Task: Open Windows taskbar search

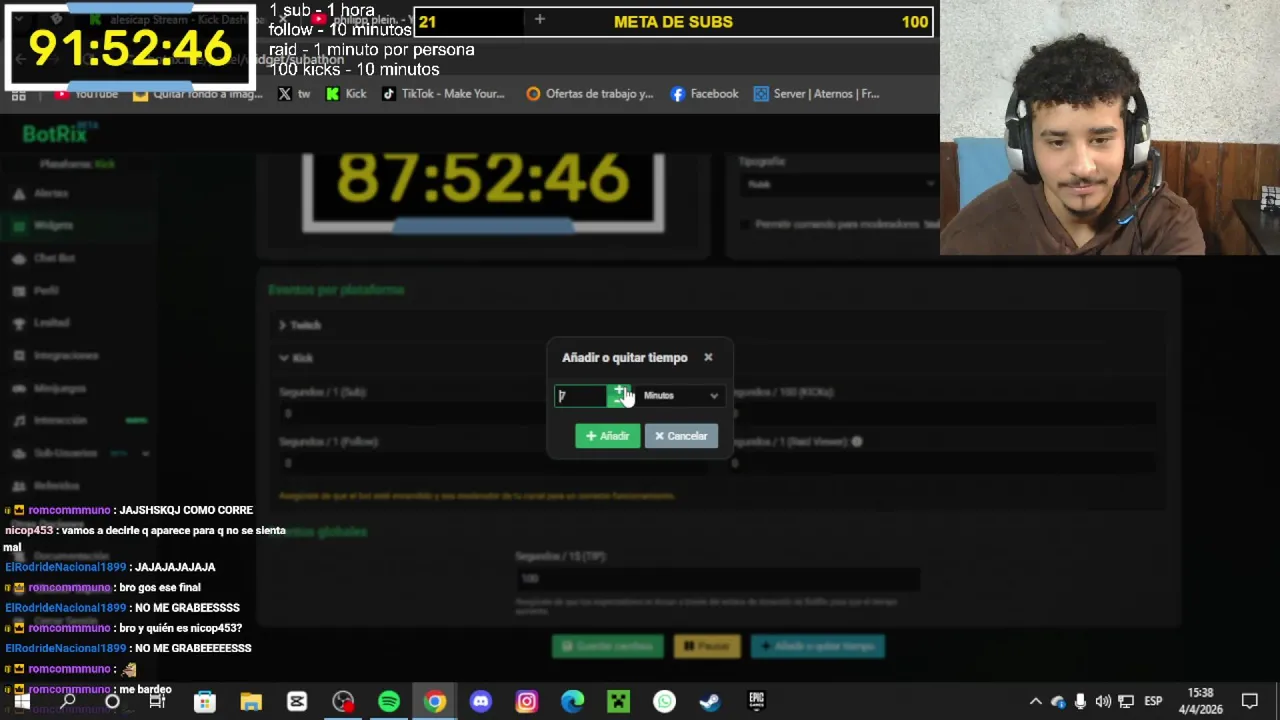Action: coord(67,702)
